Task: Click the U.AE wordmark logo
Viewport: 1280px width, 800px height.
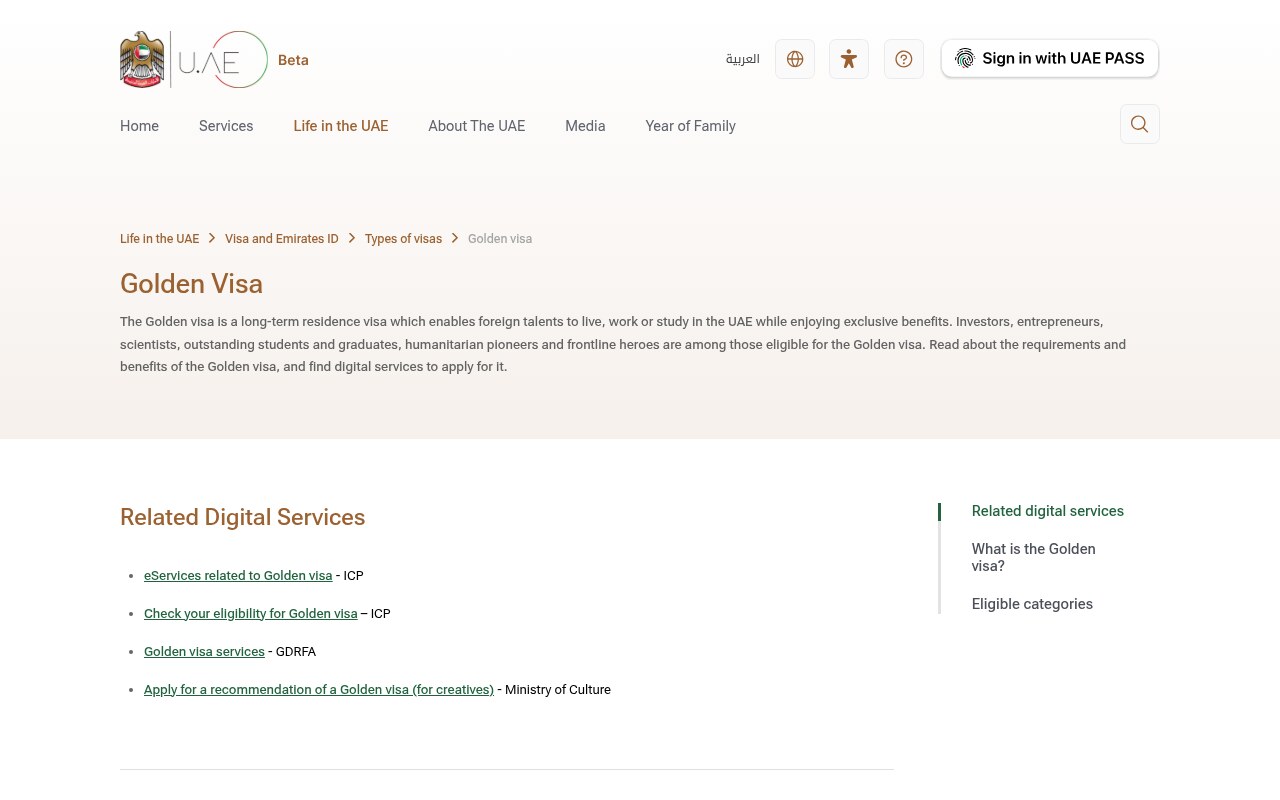Action: click(x=223, y=59)
